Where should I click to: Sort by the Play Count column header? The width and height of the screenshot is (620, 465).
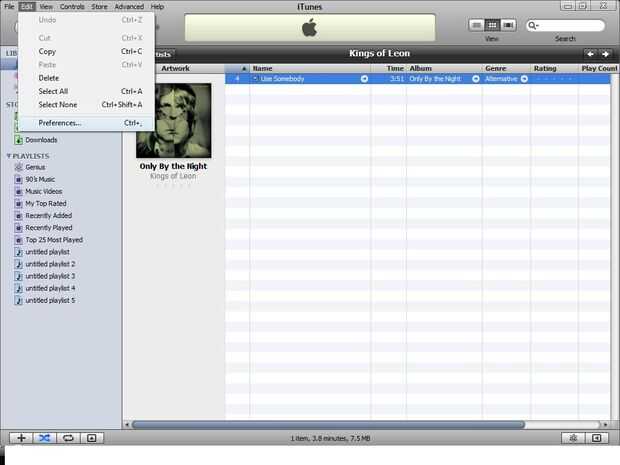(599, 68)
